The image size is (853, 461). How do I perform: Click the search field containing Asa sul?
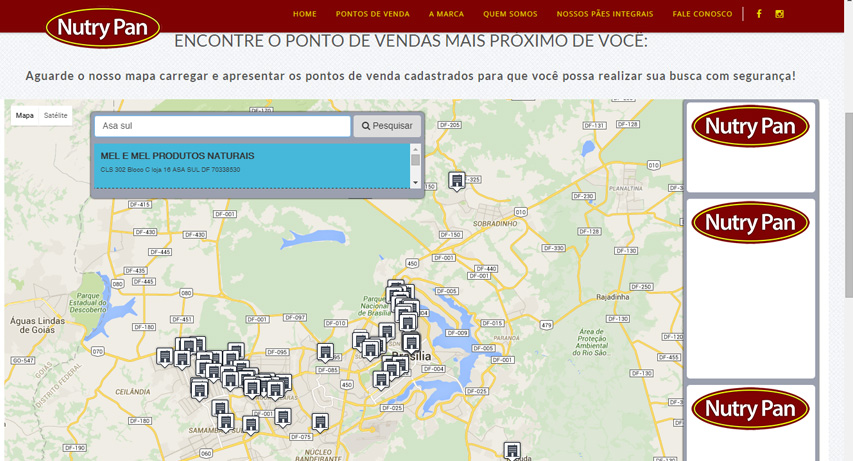click(222, 126)
